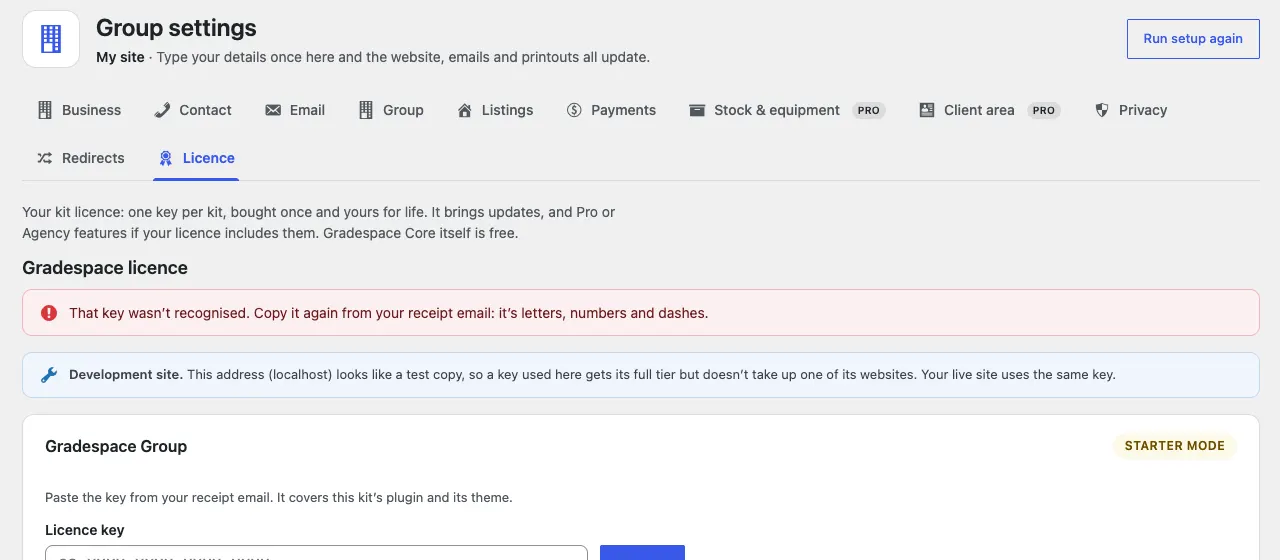This screenshot has height=560, width=1280.
Task: Open the Privacy tab
Action: tap(1131, 110)
